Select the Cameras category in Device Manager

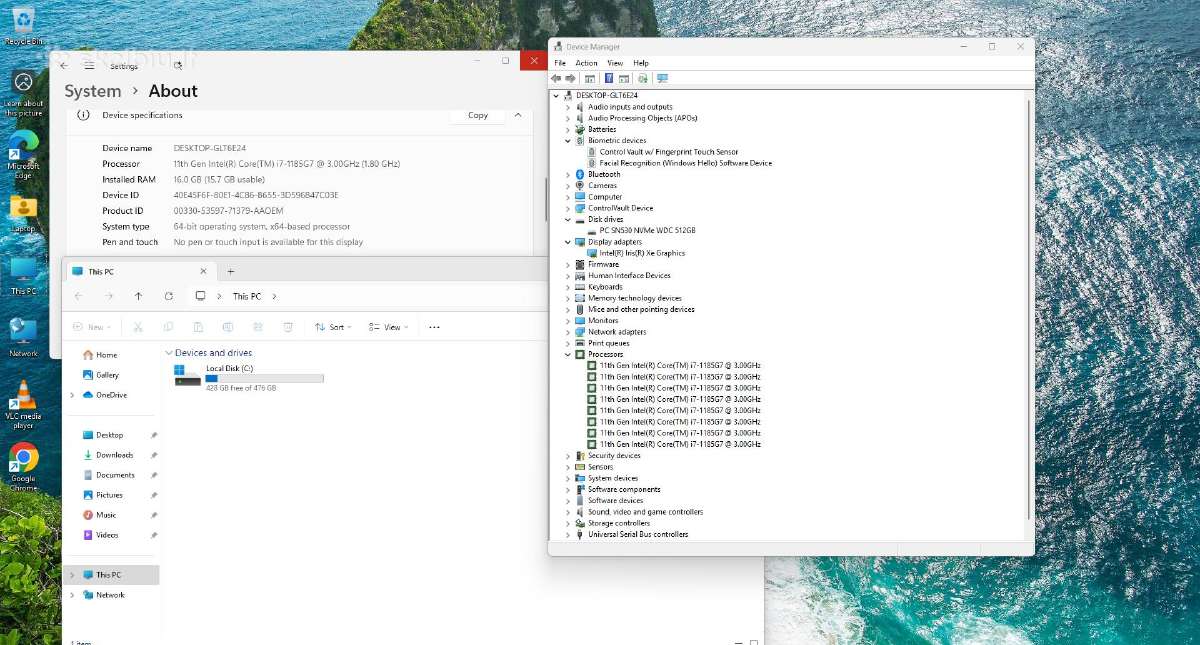602,185
